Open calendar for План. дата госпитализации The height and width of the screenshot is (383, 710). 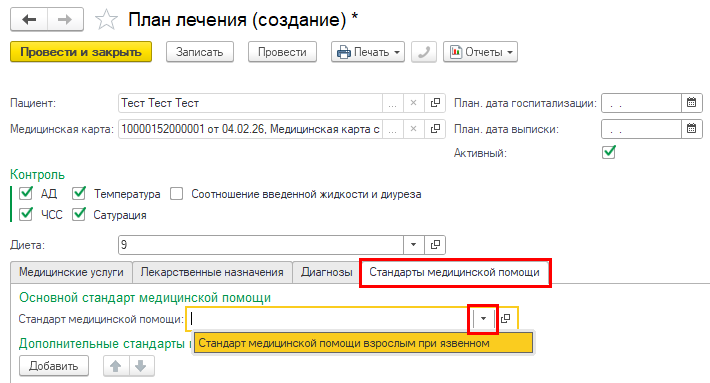tap(691, 103)
